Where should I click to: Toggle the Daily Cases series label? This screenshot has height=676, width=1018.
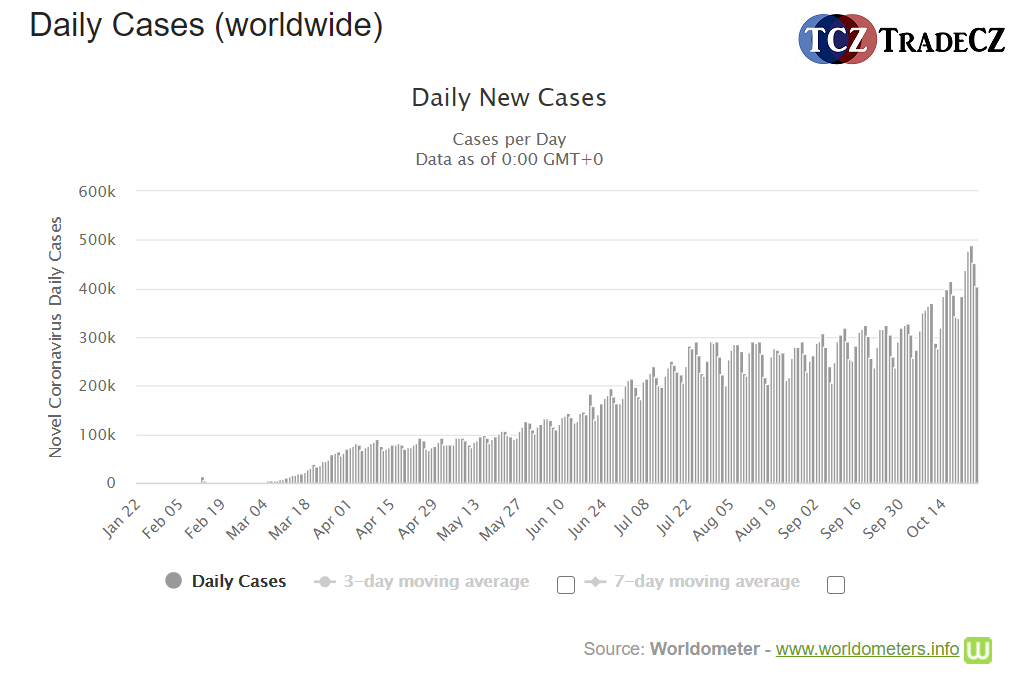click(238, 581)
